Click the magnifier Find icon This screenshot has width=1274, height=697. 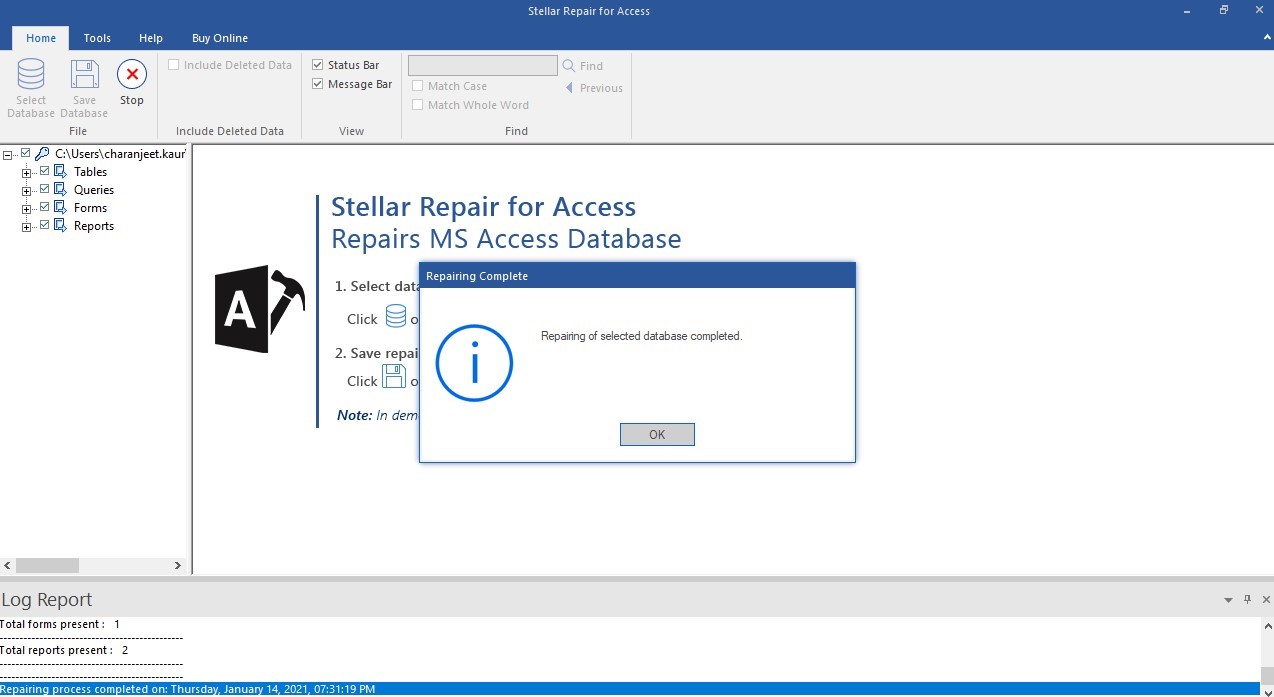(x=568, y=65)
